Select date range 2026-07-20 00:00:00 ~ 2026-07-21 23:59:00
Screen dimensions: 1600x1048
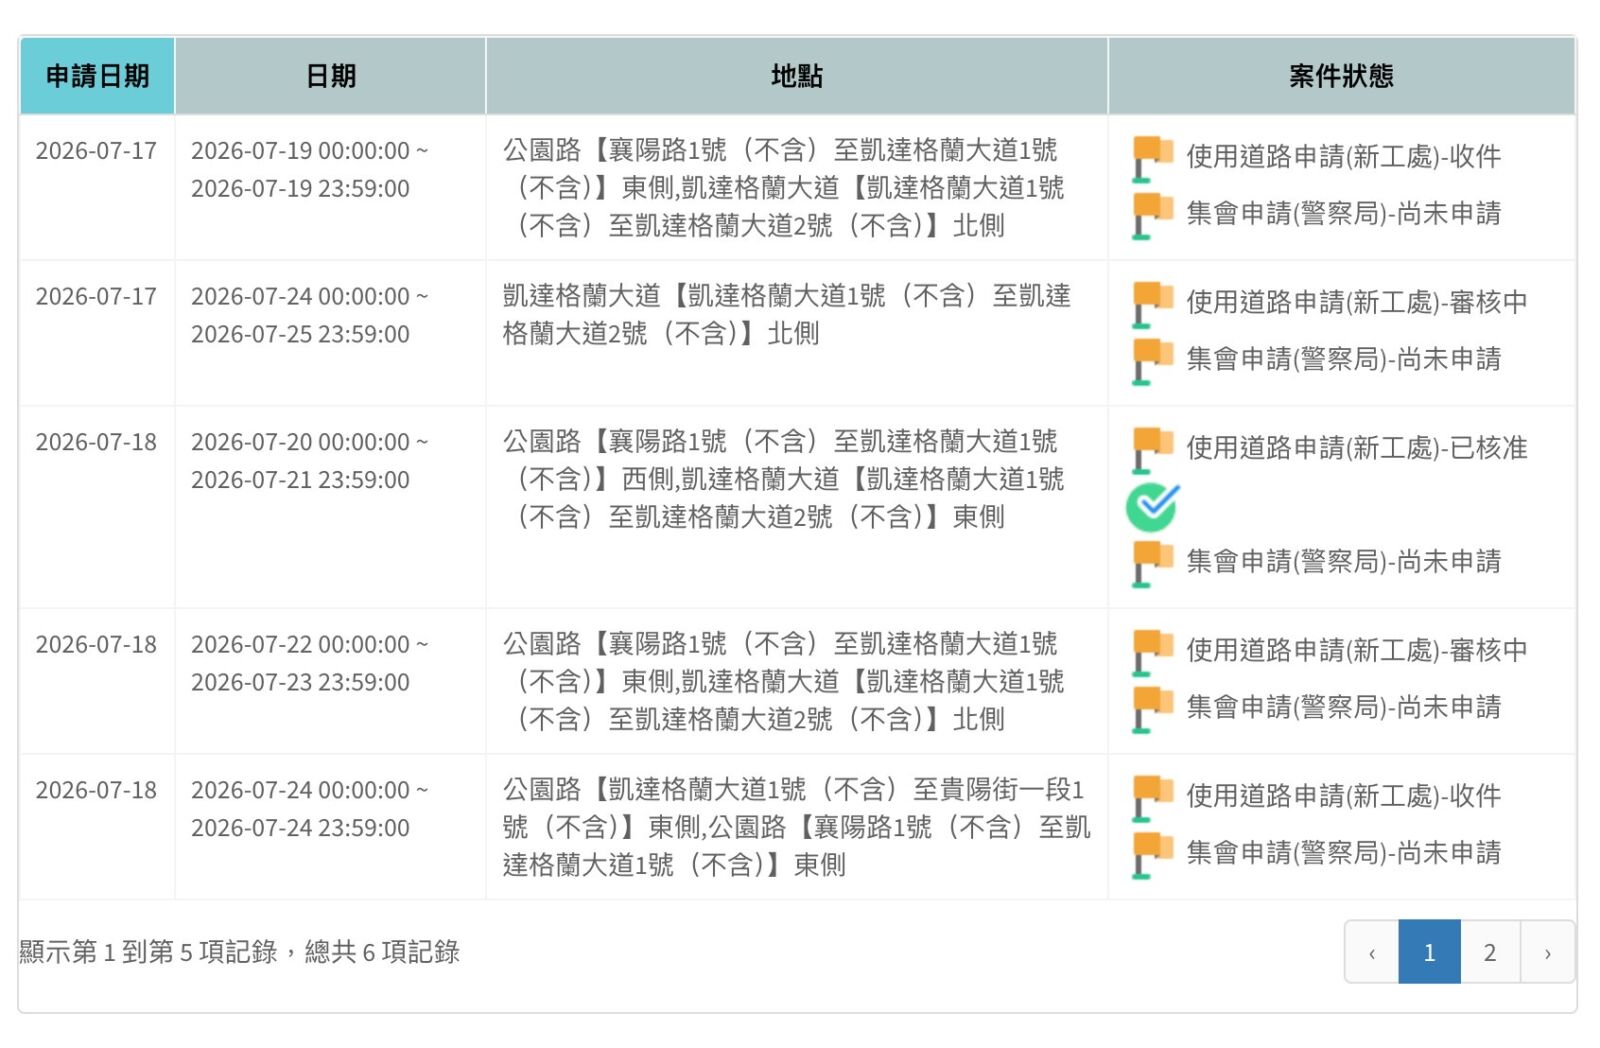310,461
